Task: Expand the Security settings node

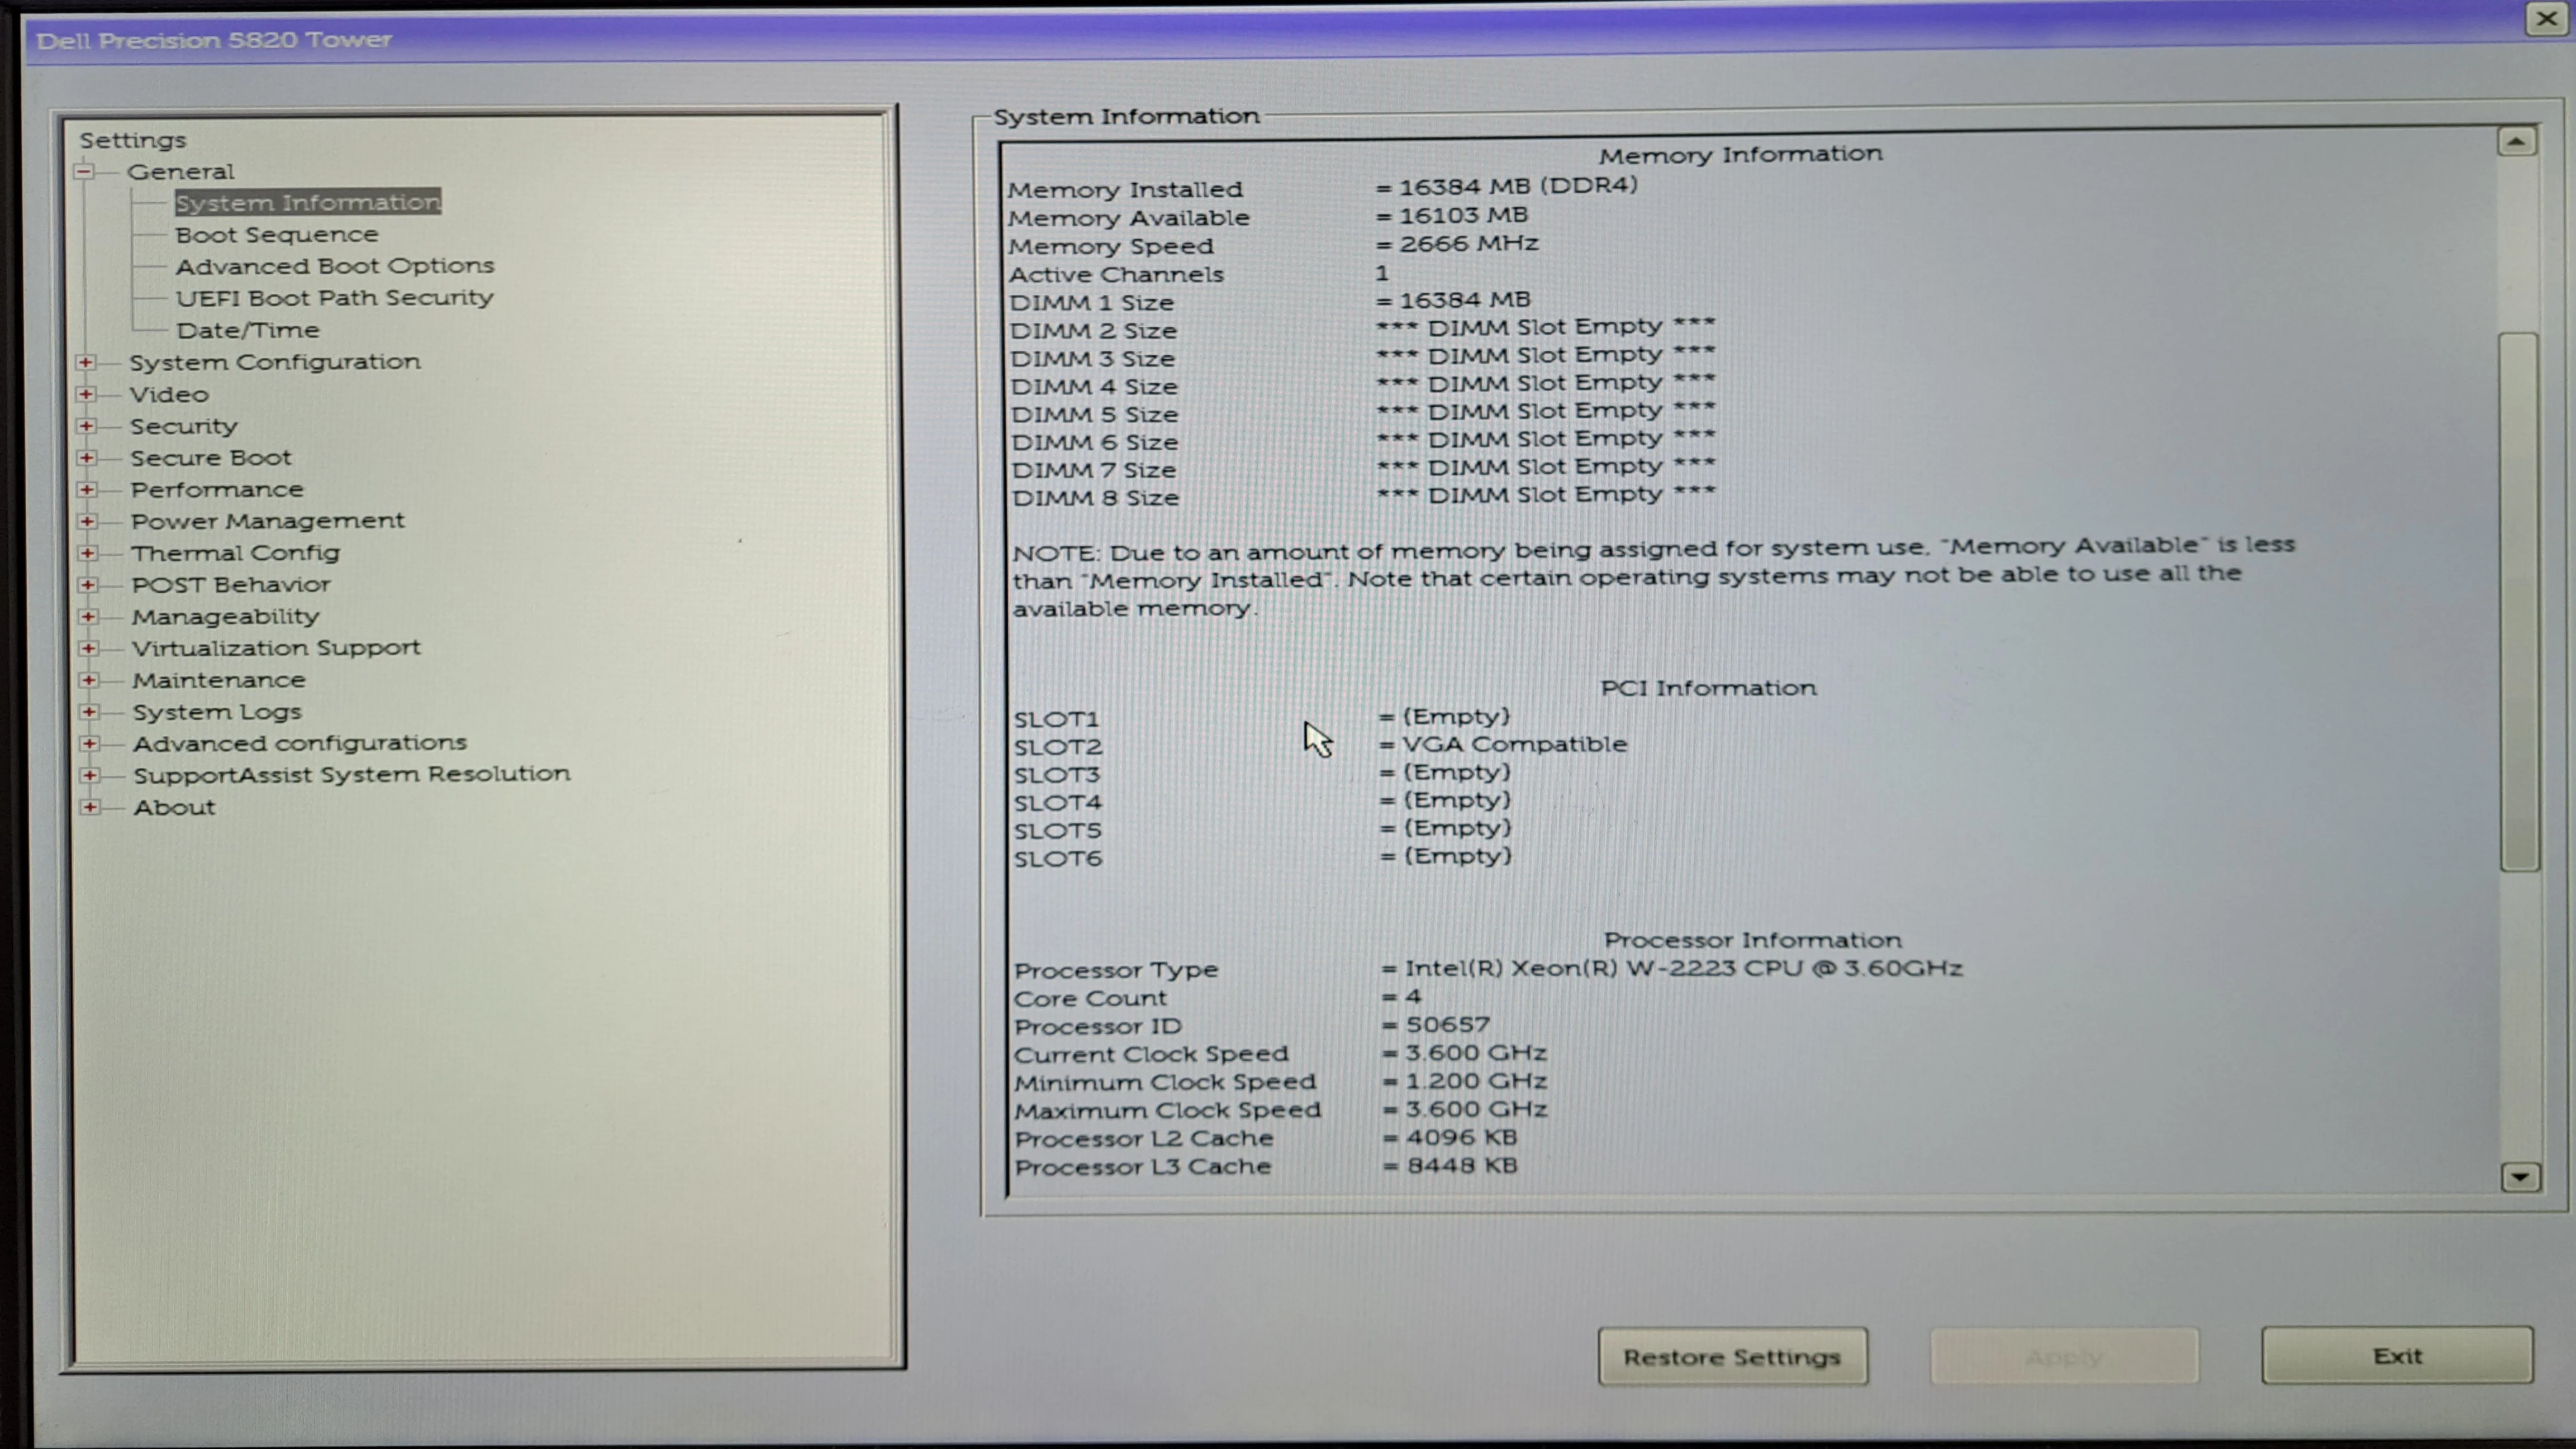Action: coord(86,426)
